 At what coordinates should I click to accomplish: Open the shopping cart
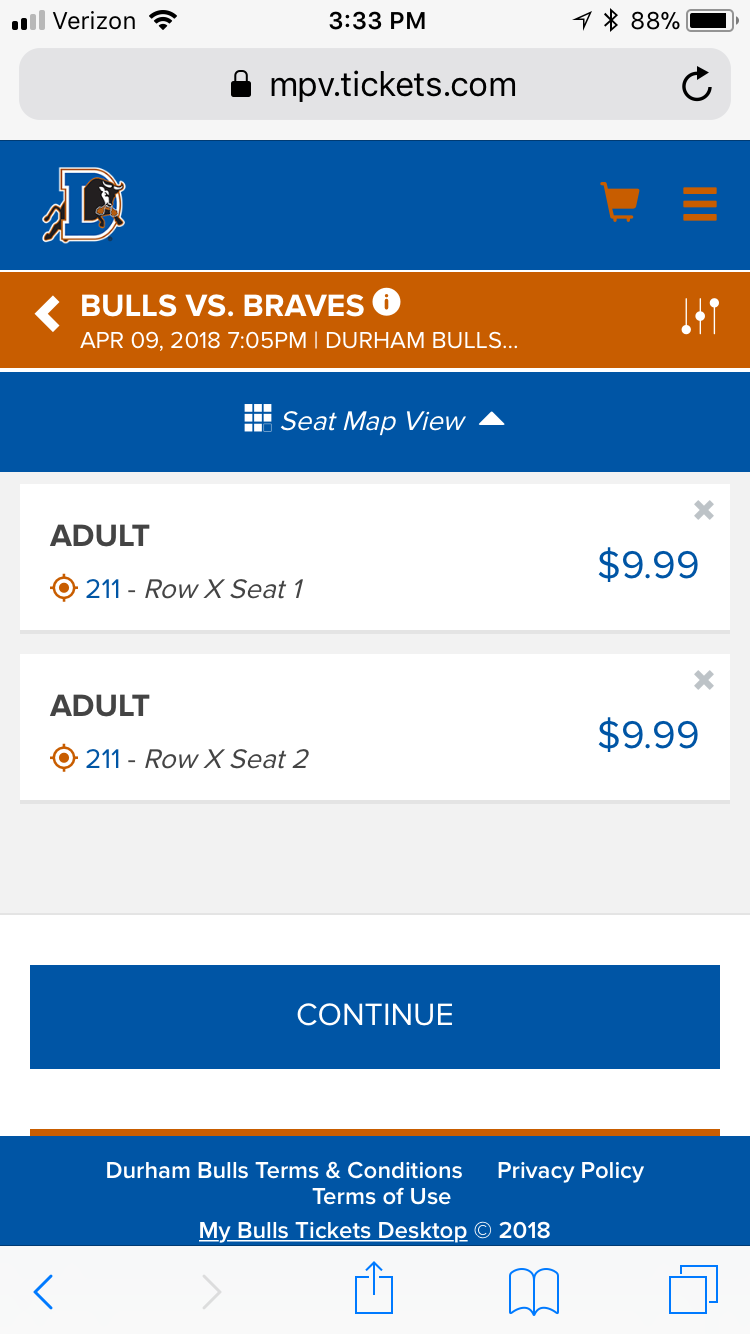point(619,202)
